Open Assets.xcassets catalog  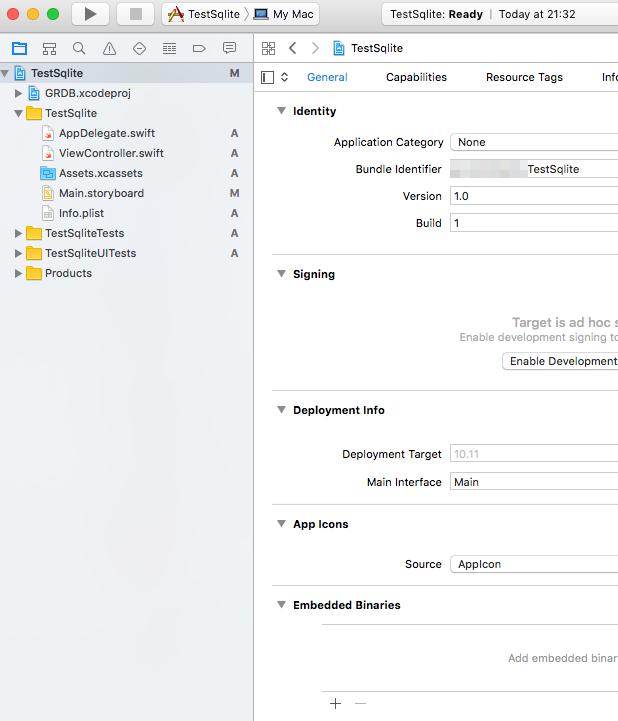click(x=101, y=173)
